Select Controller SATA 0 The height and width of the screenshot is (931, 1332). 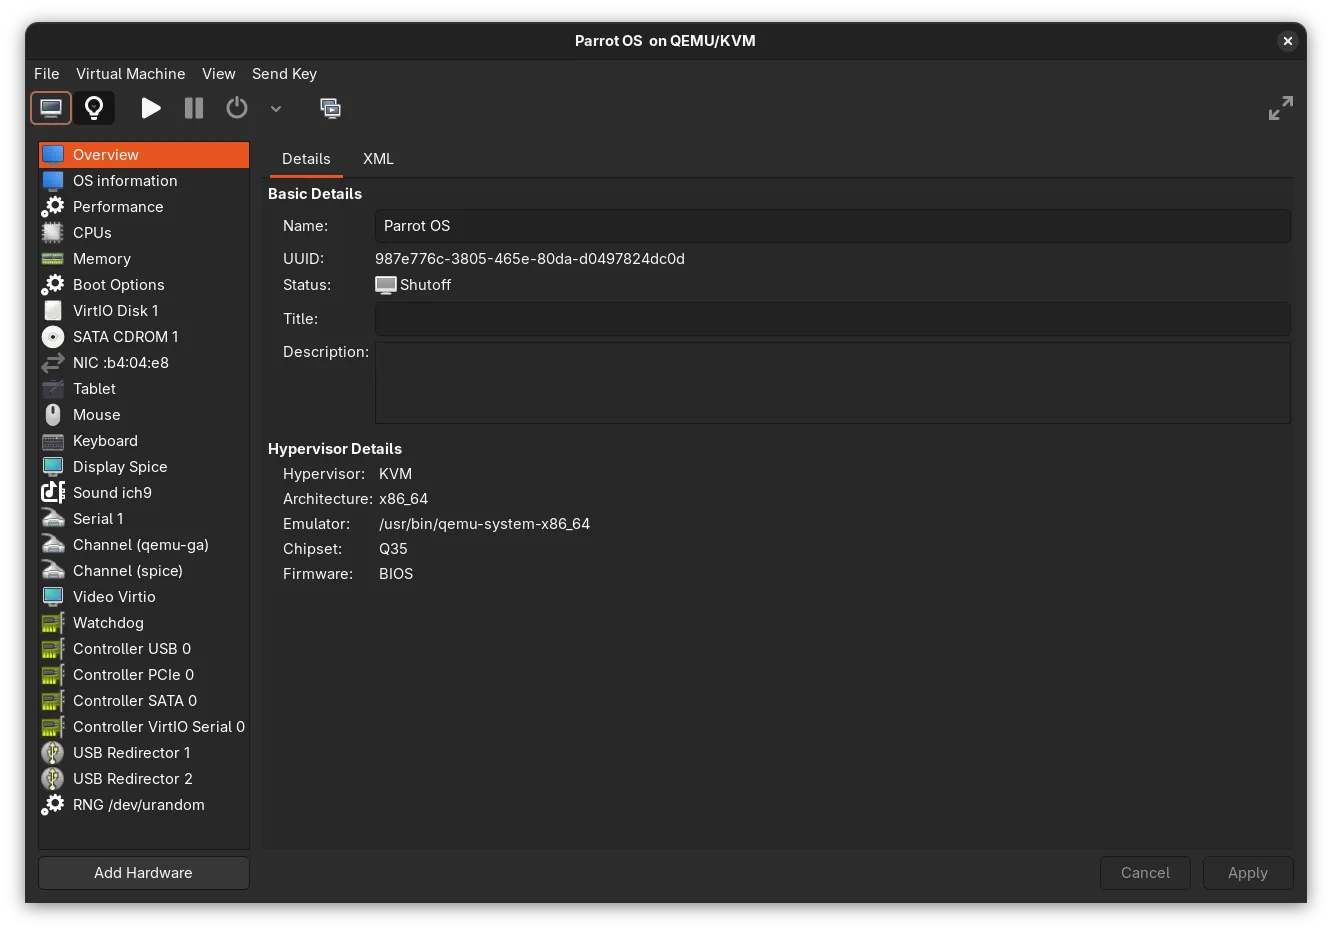[144, 701]
